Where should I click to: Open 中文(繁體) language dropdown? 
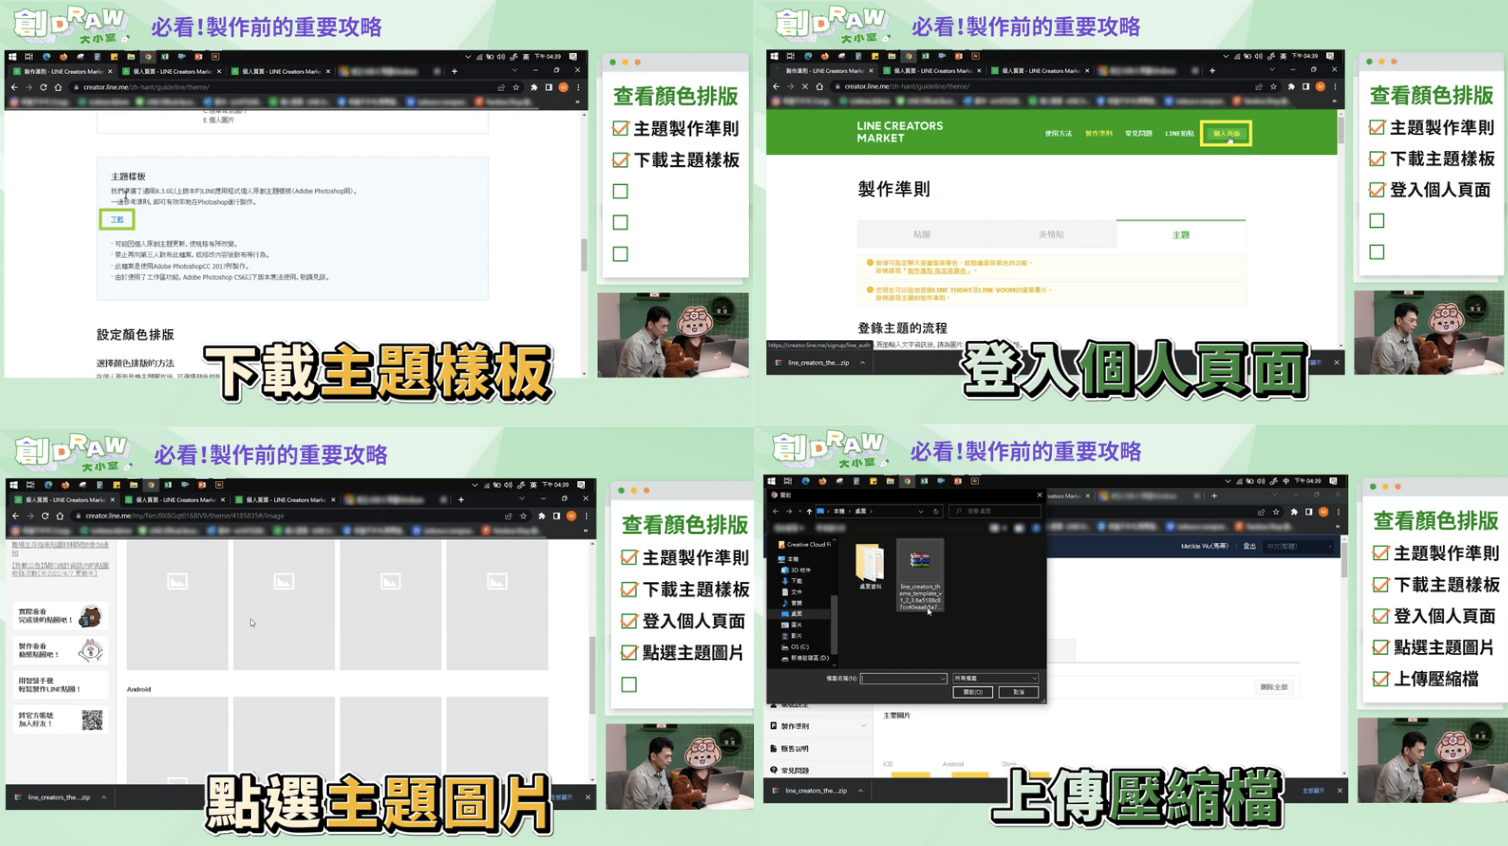1299,546
